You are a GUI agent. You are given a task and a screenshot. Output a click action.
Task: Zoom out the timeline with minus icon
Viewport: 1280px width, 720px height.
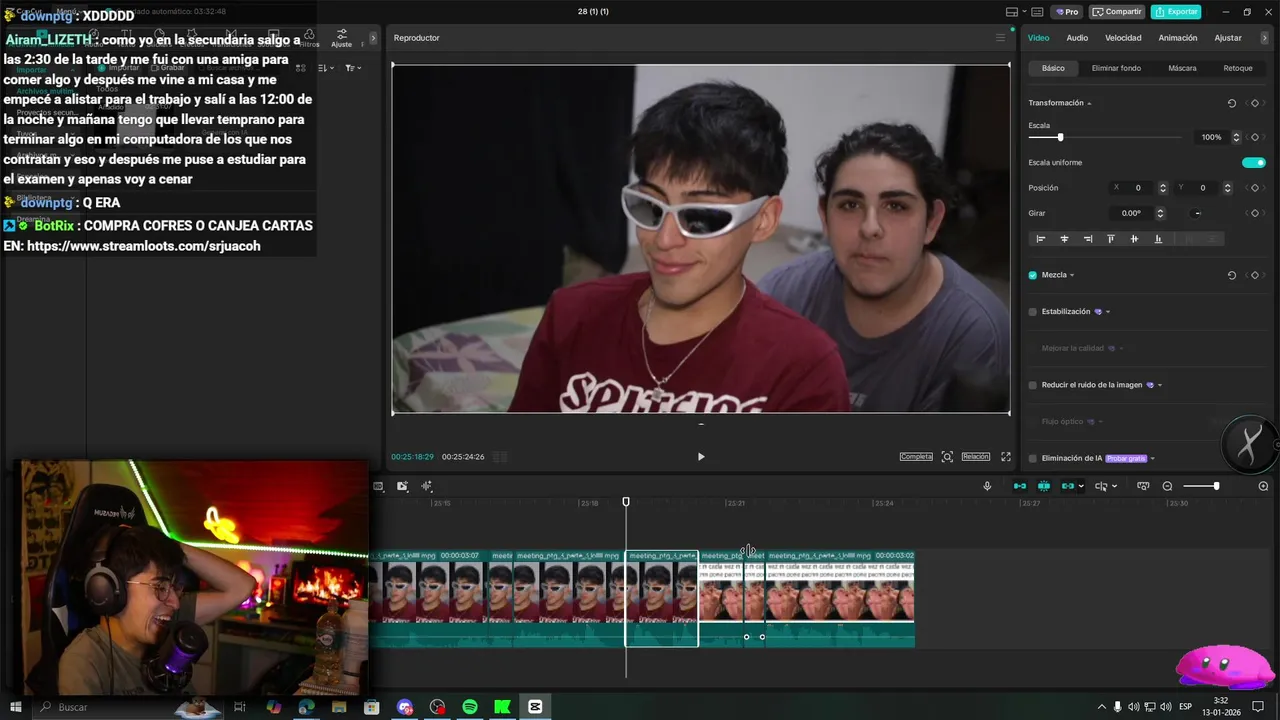coord(1167,486)
